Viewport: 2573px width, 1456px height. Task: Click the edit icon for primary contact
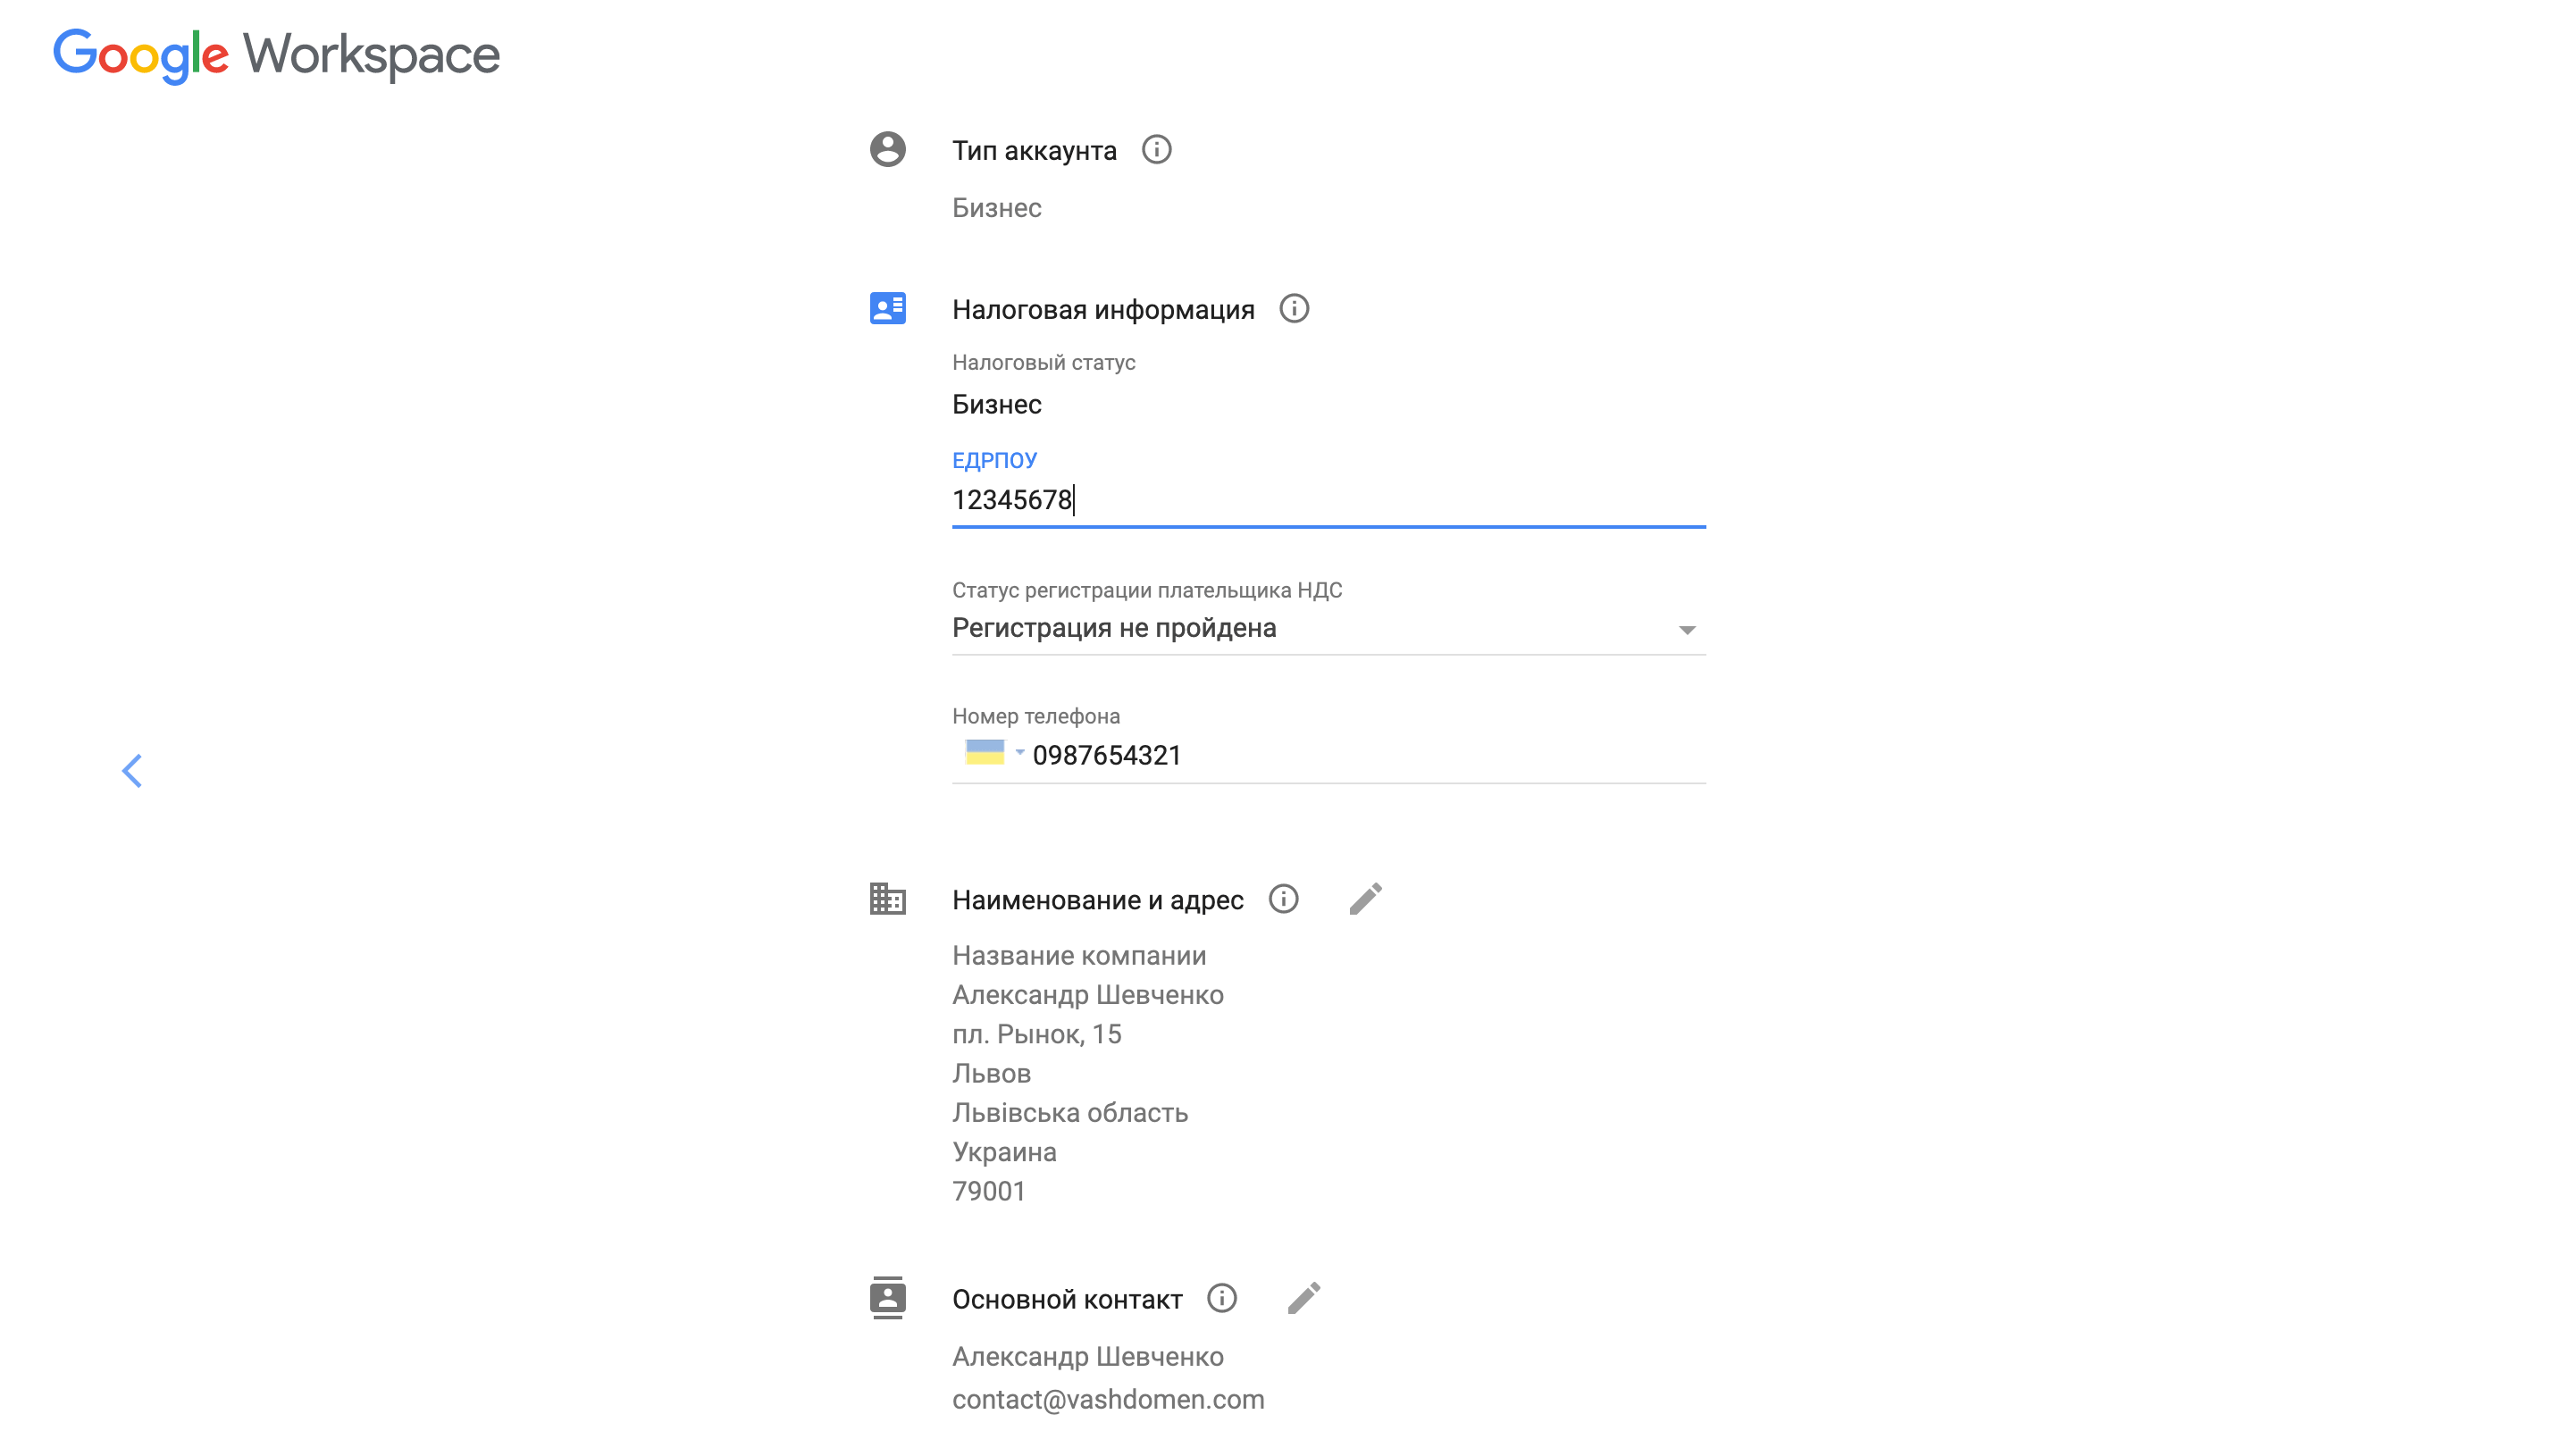(x=1304, y=1299)
